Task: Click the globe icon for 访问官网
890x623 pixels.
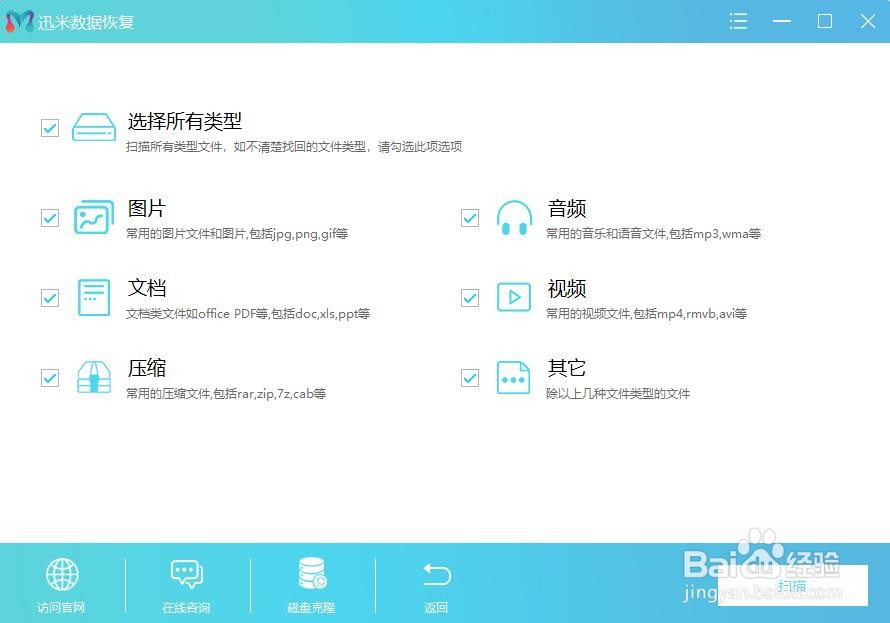Action: [61, 574]
